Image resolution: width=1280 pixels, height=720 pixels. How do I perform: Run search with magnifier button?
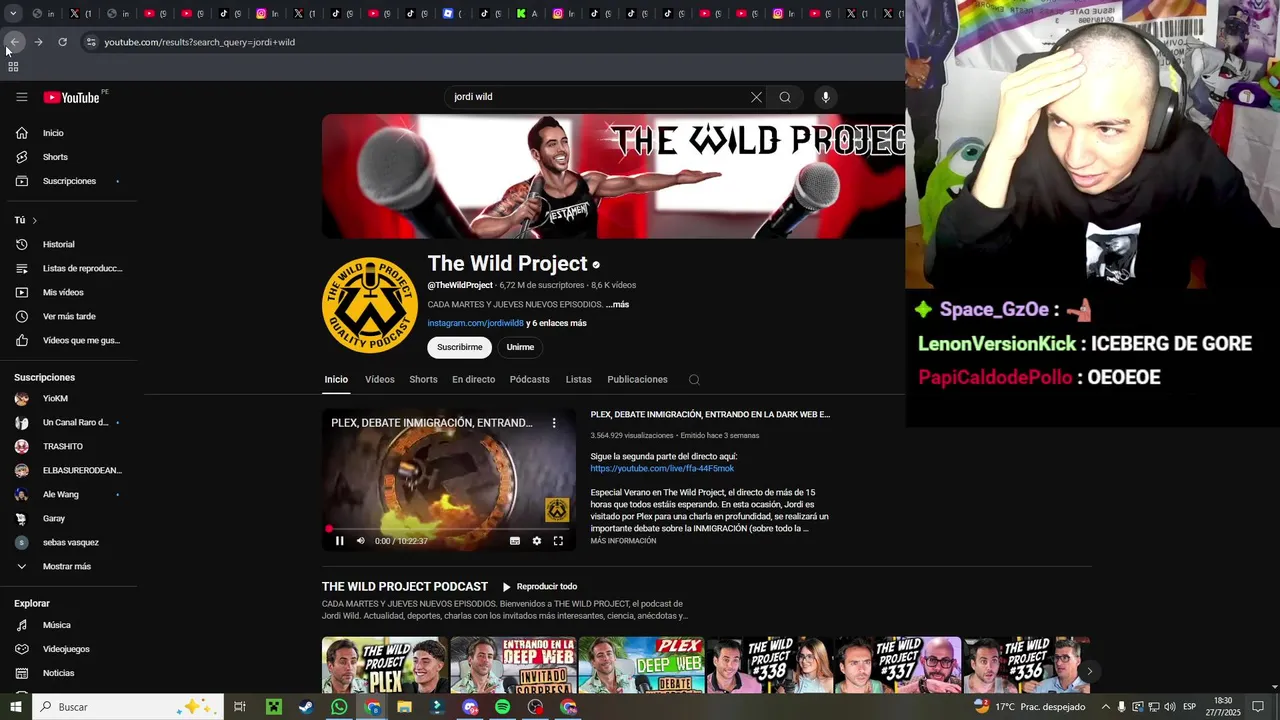pos(785,97)
